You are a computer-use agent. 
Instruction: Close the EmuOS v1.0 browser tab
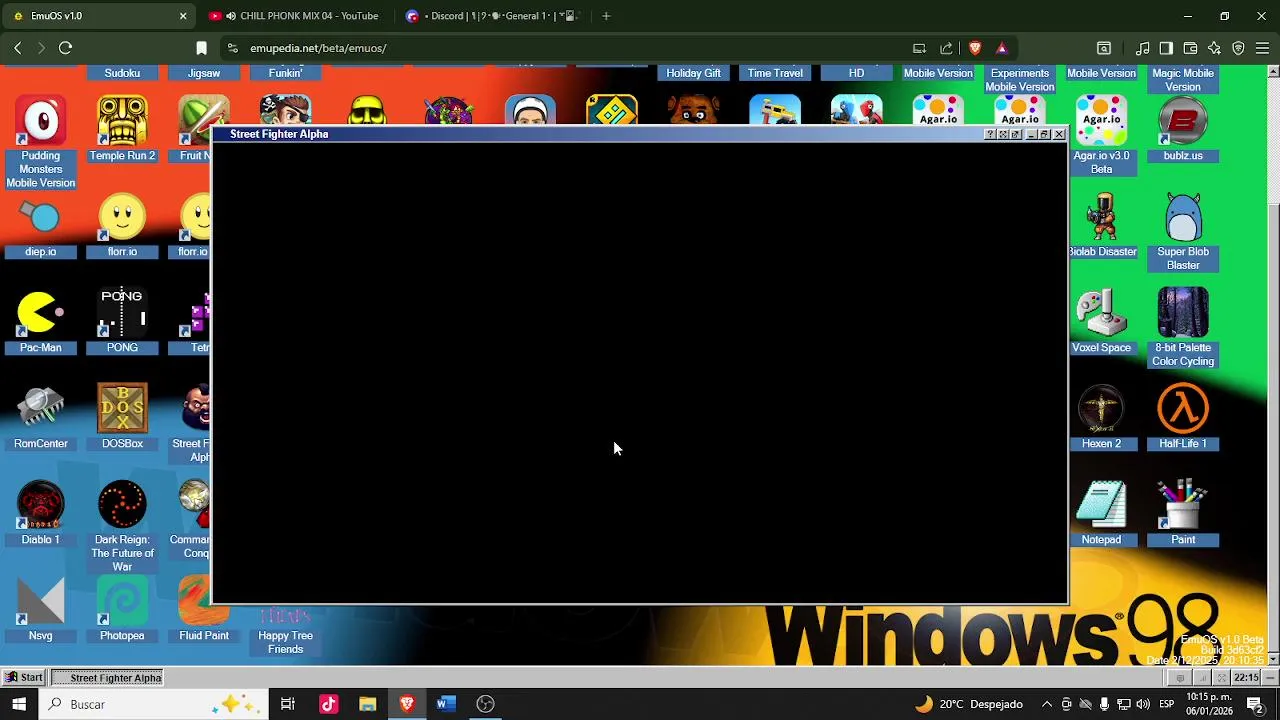pos(183,16)
